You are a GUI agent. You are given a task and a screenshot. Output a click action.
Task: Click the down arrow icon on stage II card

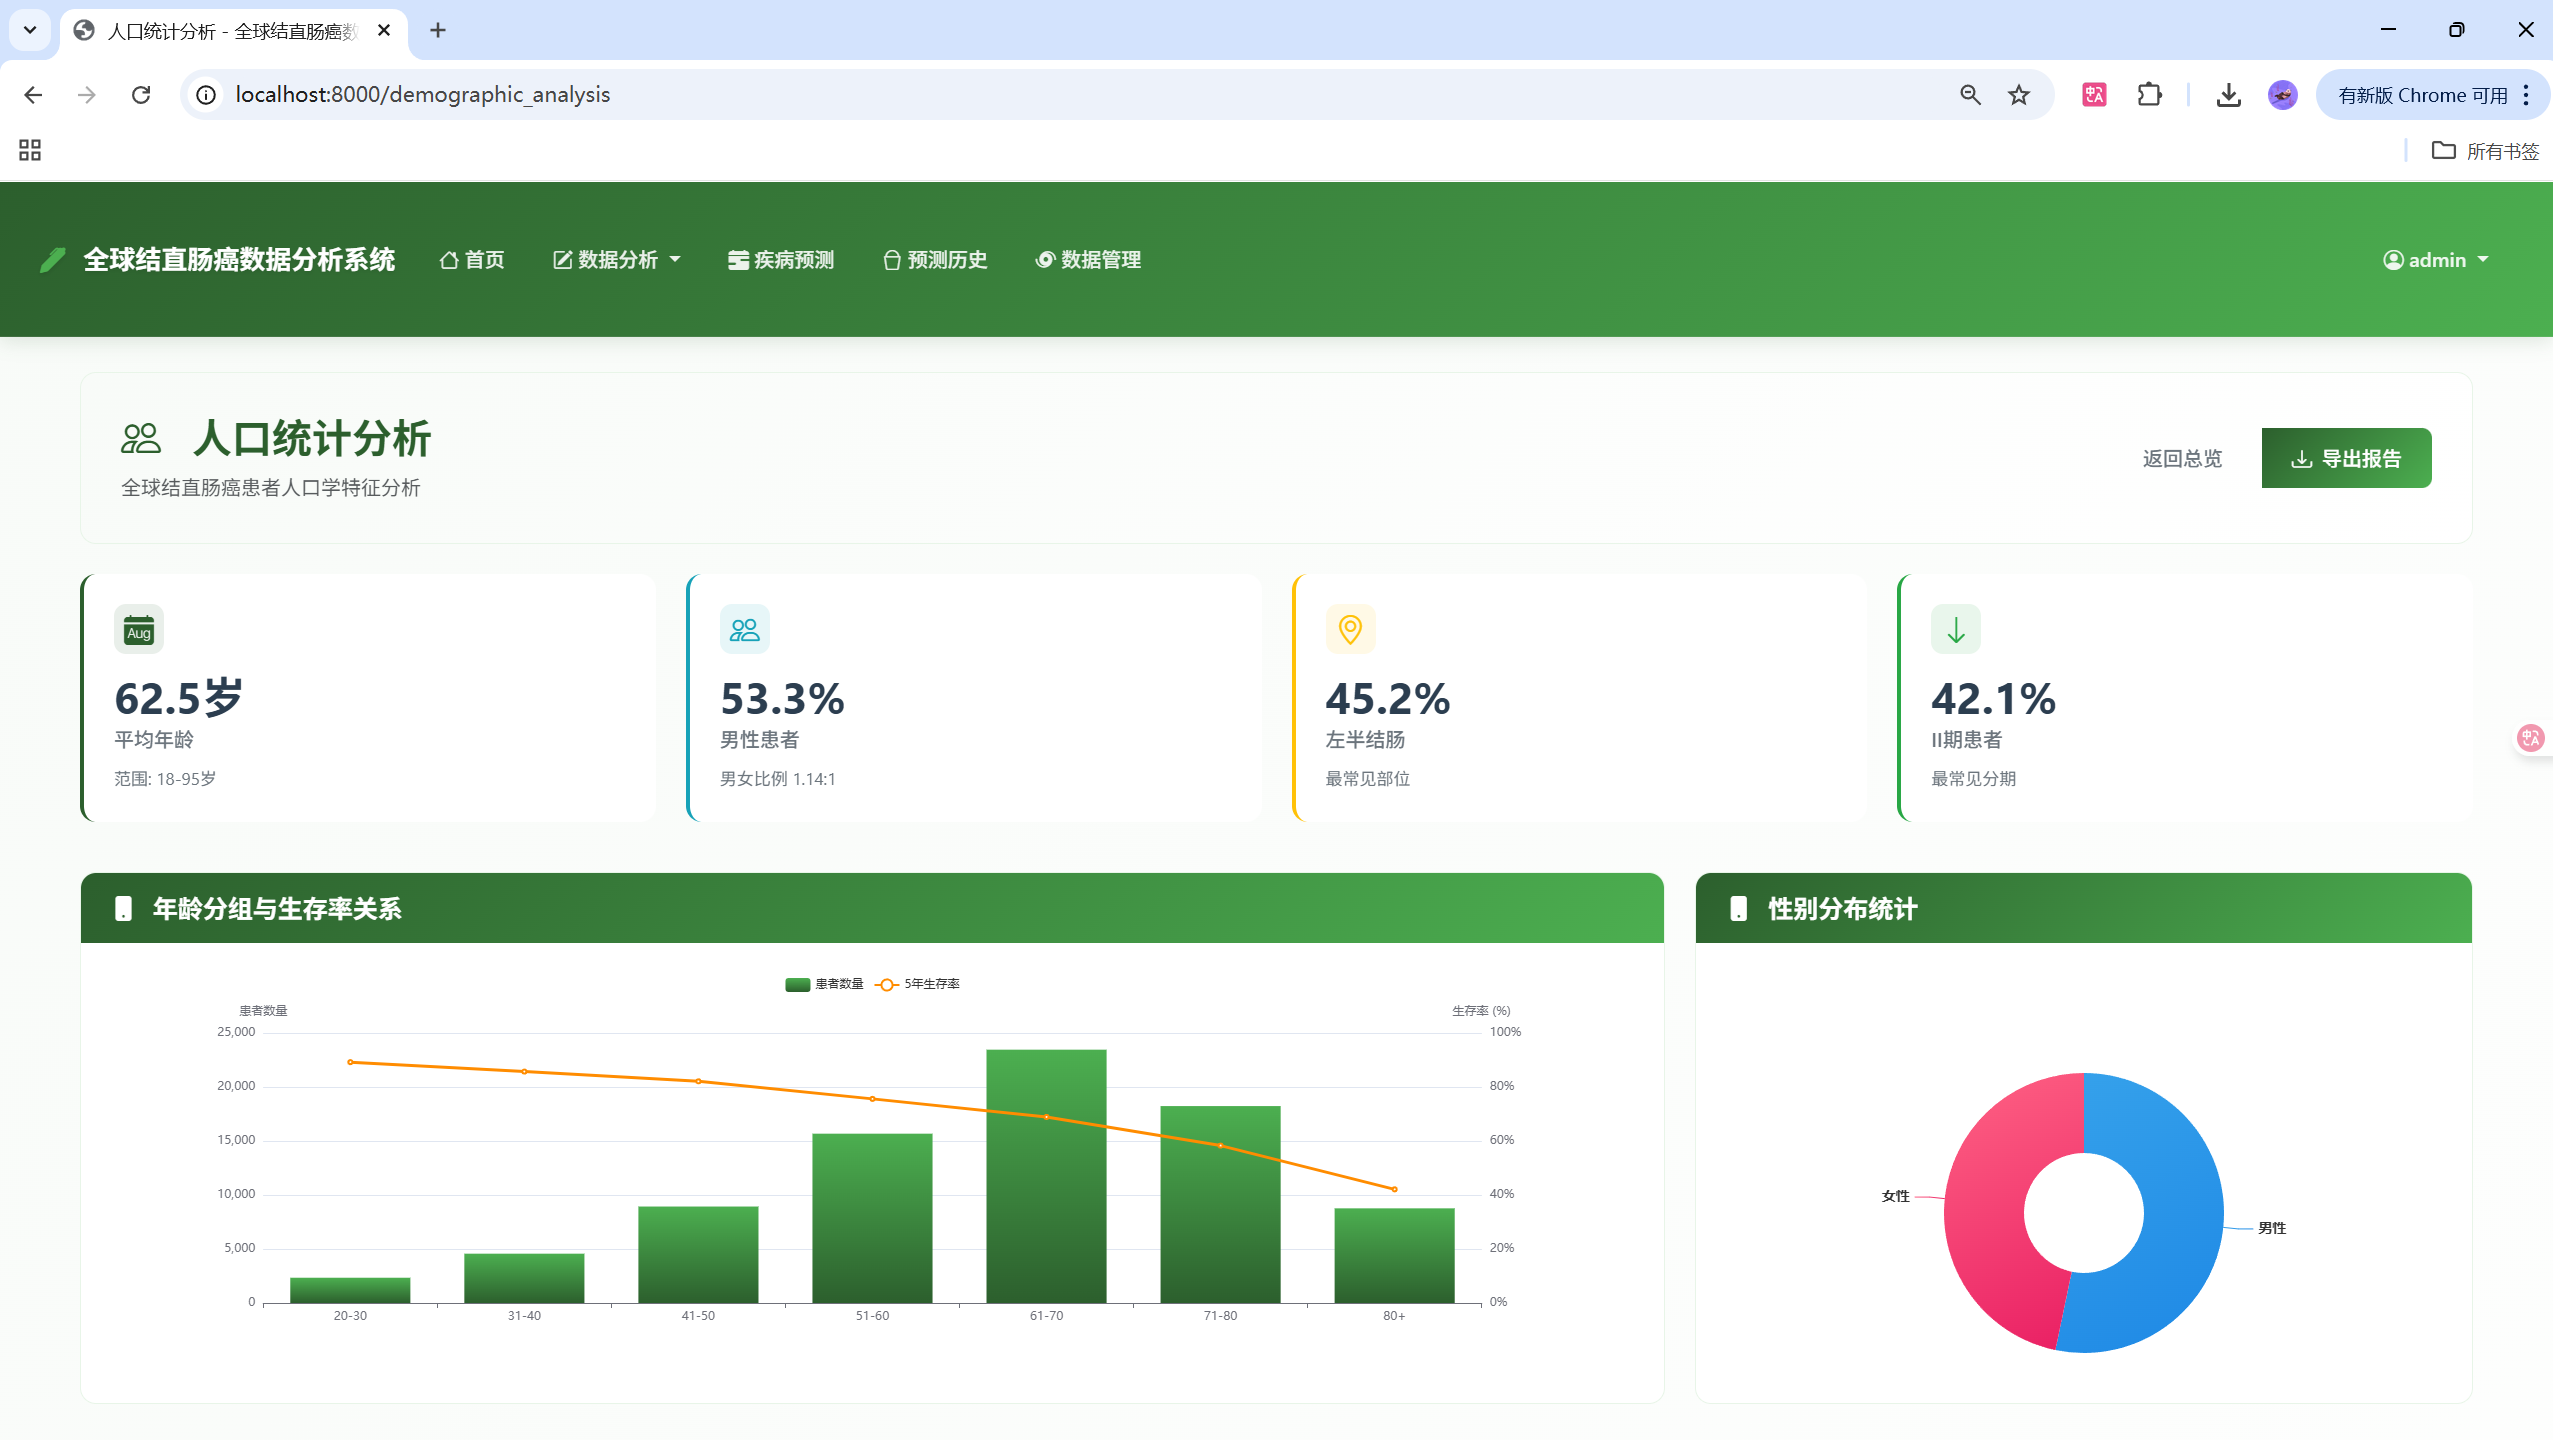(x=1955, y=630)
